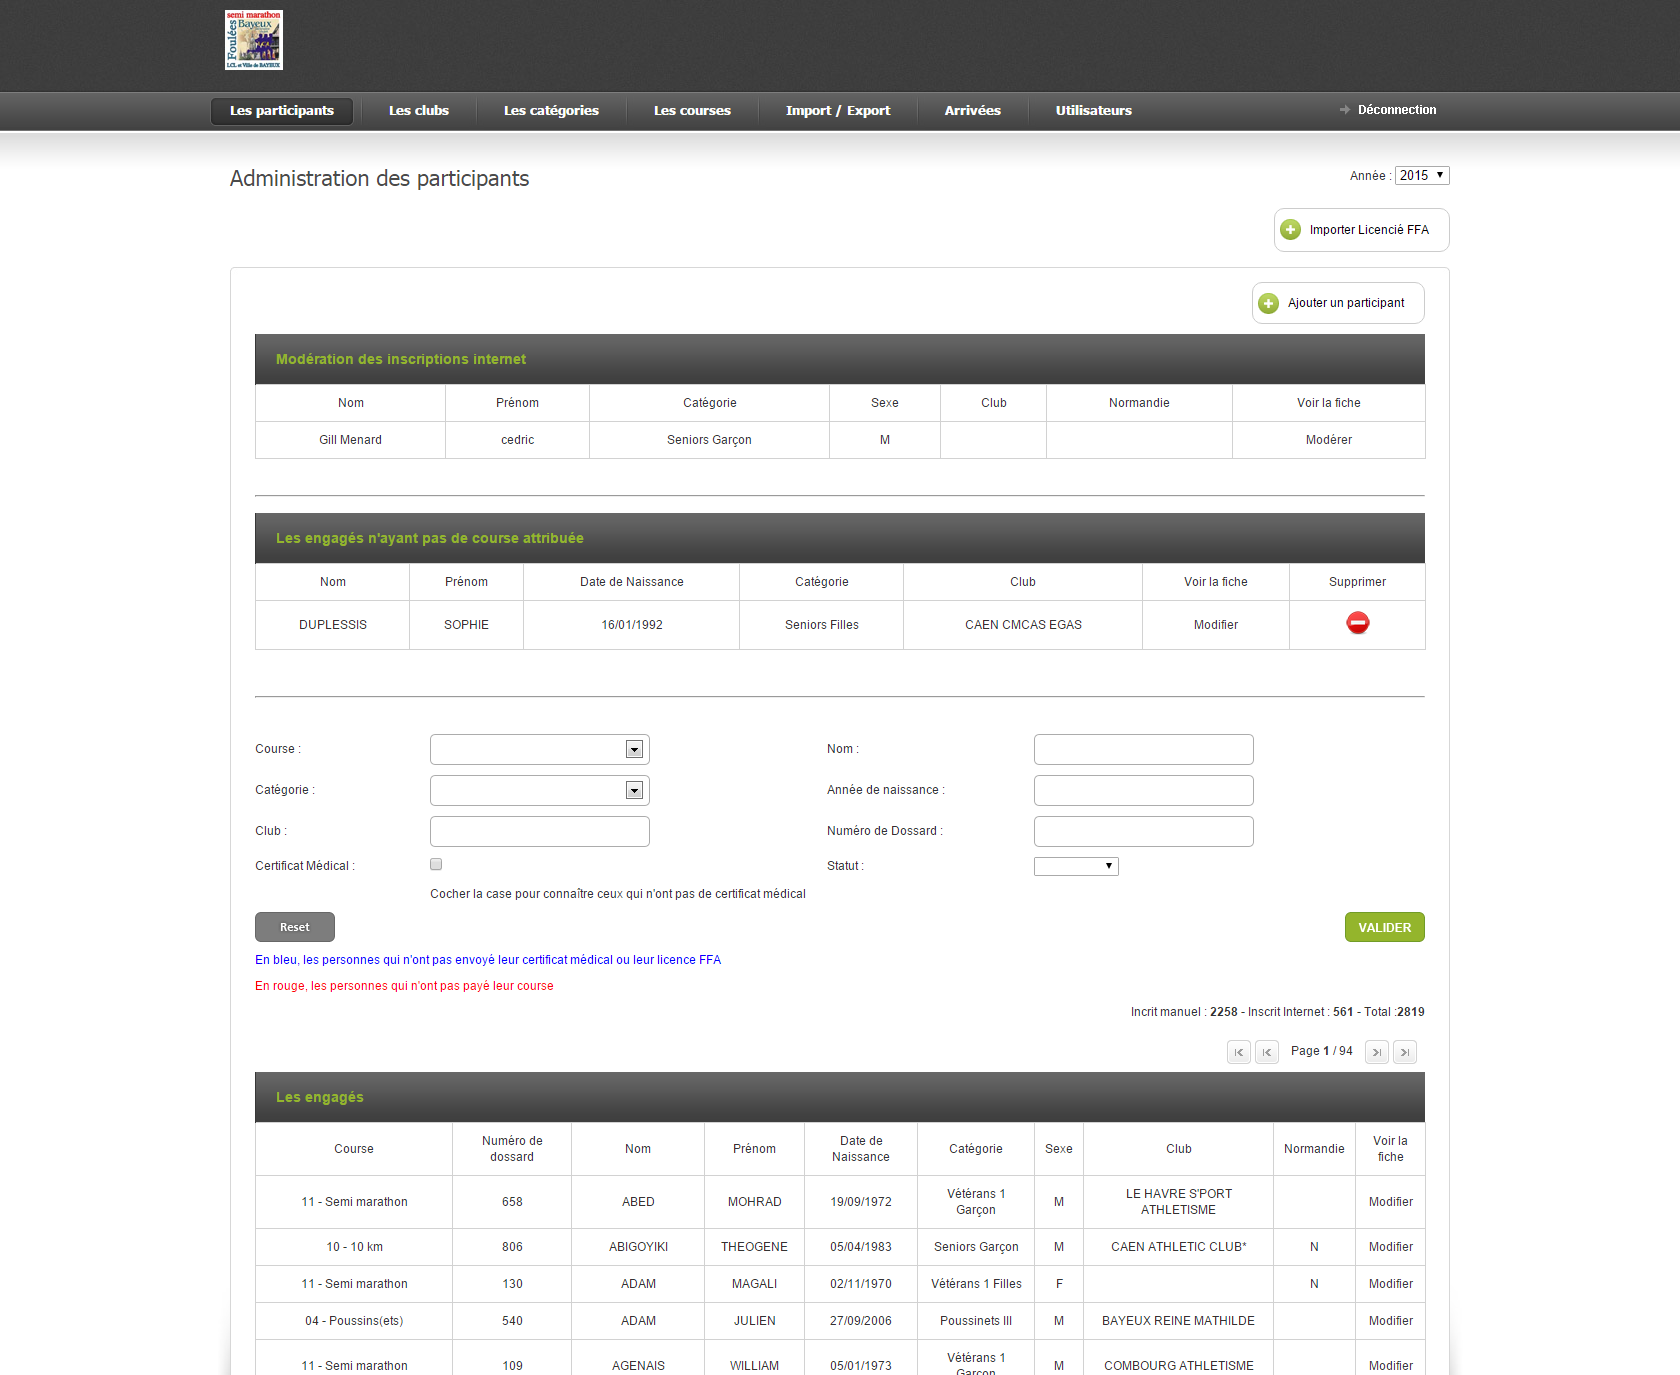The height and width of the screenshot is (1375, 1680).
Task: Delete DUPLESSIS with the red remove icon
Action: [x=1358, y=623]
